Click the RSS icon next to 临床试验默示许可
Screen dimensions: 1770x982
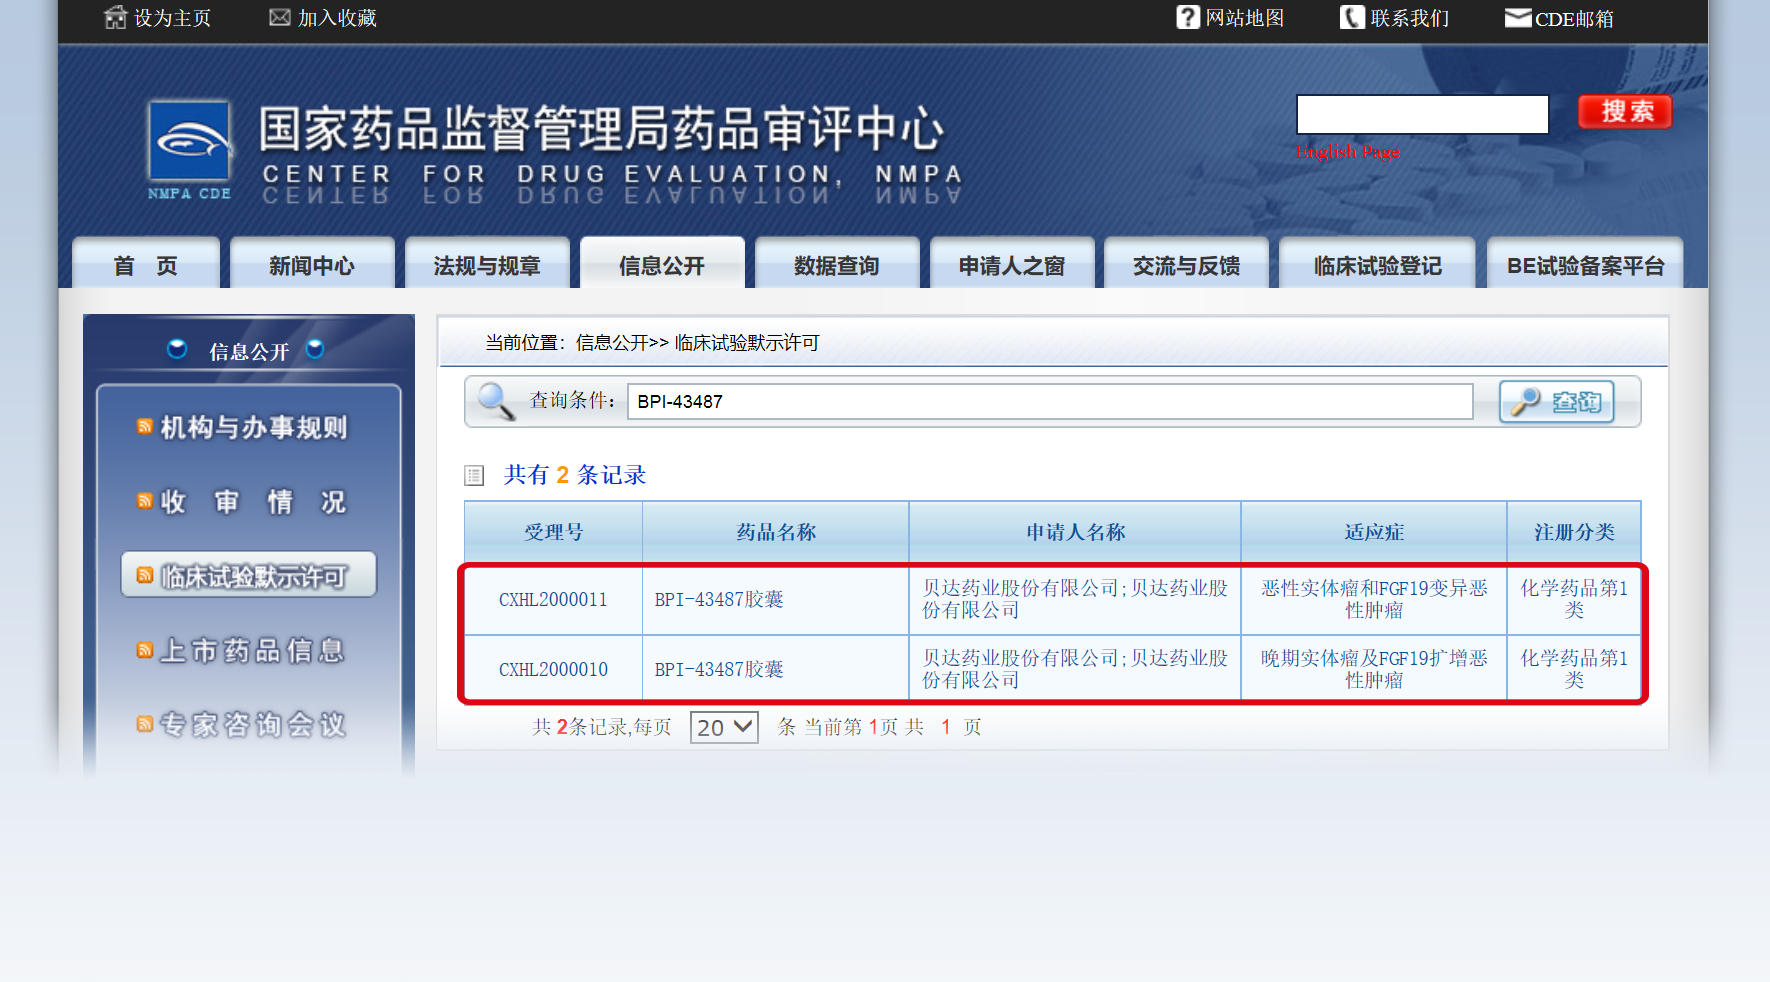click(145, 575)
